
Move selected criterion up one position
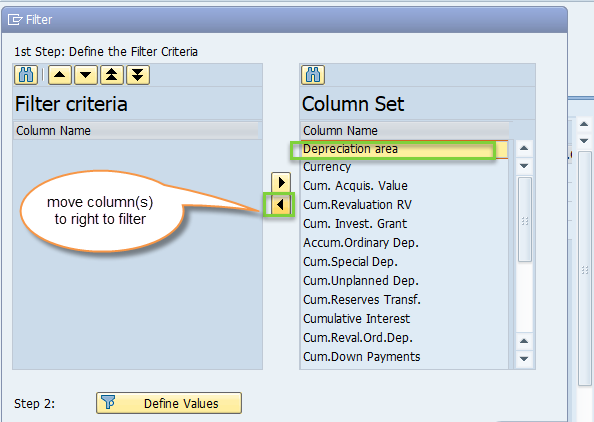pyautogui.click(x=60, y=75)
